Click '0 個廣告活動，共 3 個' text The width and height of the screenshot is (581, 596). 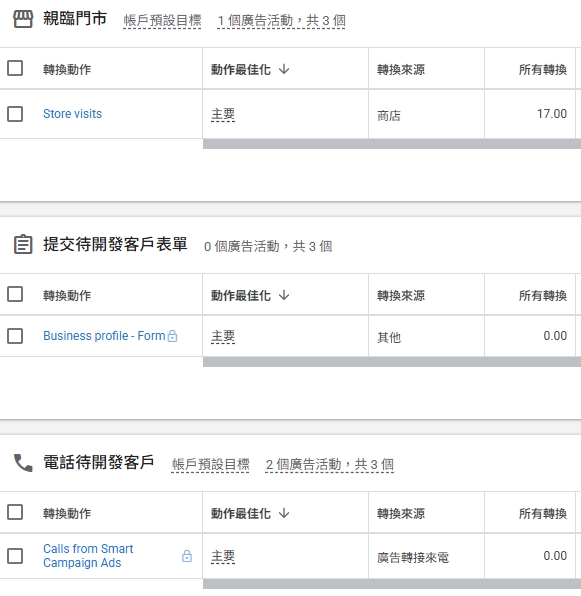pyautogui.click(x=268, y=246)
